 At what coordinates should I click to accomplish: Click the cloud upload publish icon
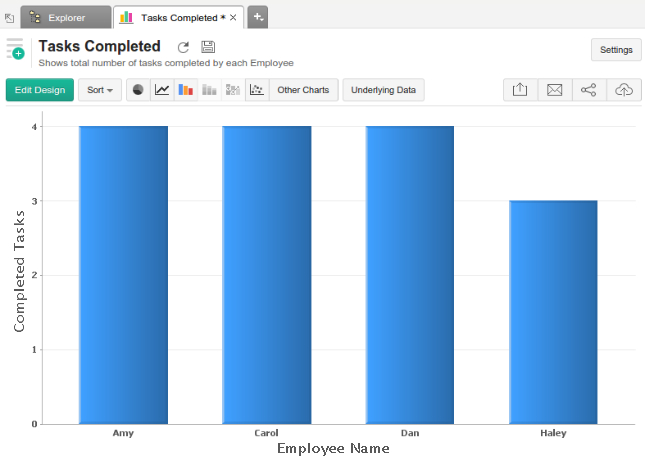pos(623,90)
